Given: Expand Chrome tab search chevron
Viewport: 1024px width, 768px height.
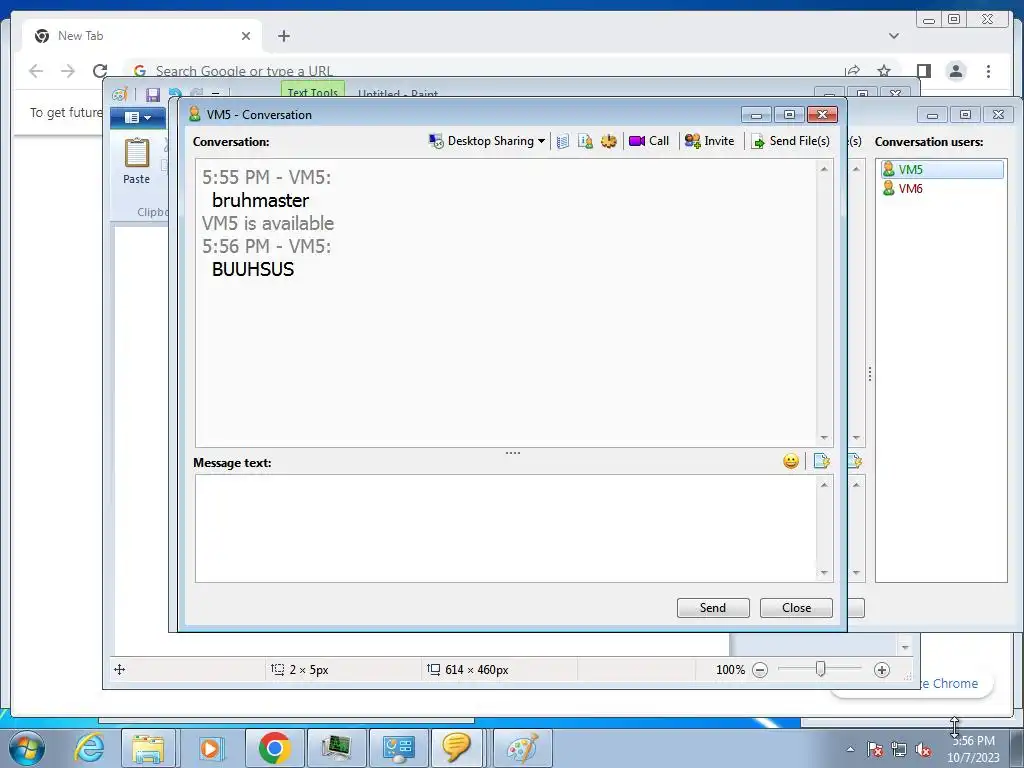Looking at the screenshot, I should coord(894,36).
